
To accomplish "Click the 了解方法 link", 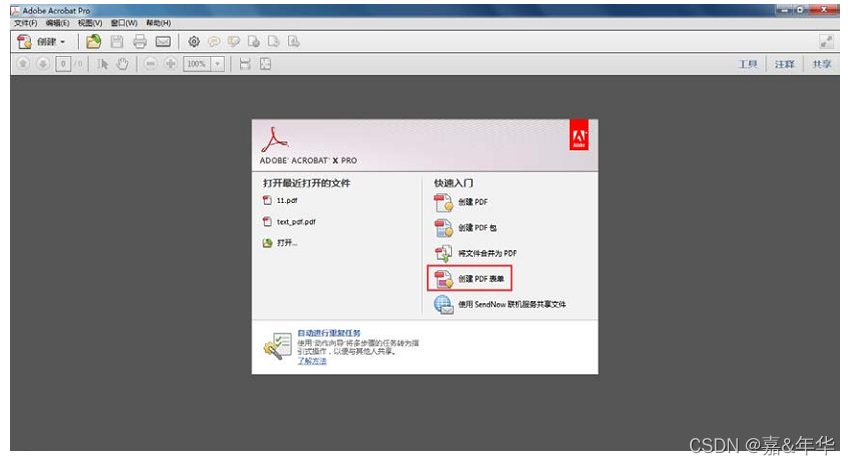I will (312, 361).
